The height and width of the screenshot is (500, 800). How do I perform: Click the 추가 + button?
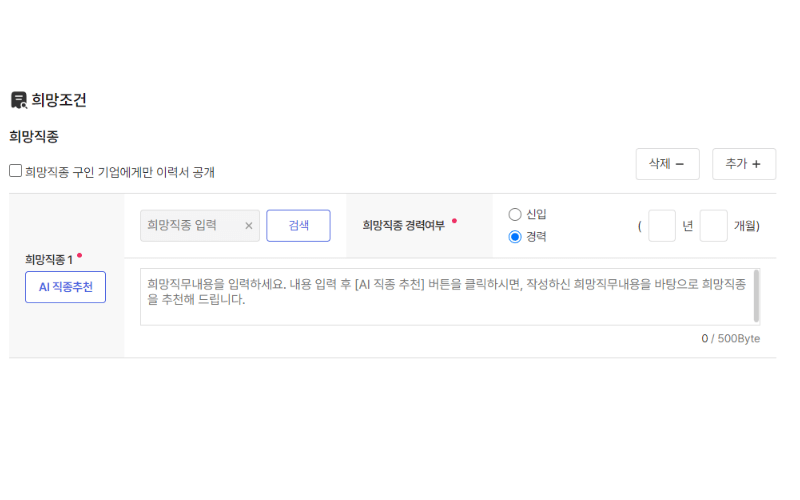pos(744,164)
